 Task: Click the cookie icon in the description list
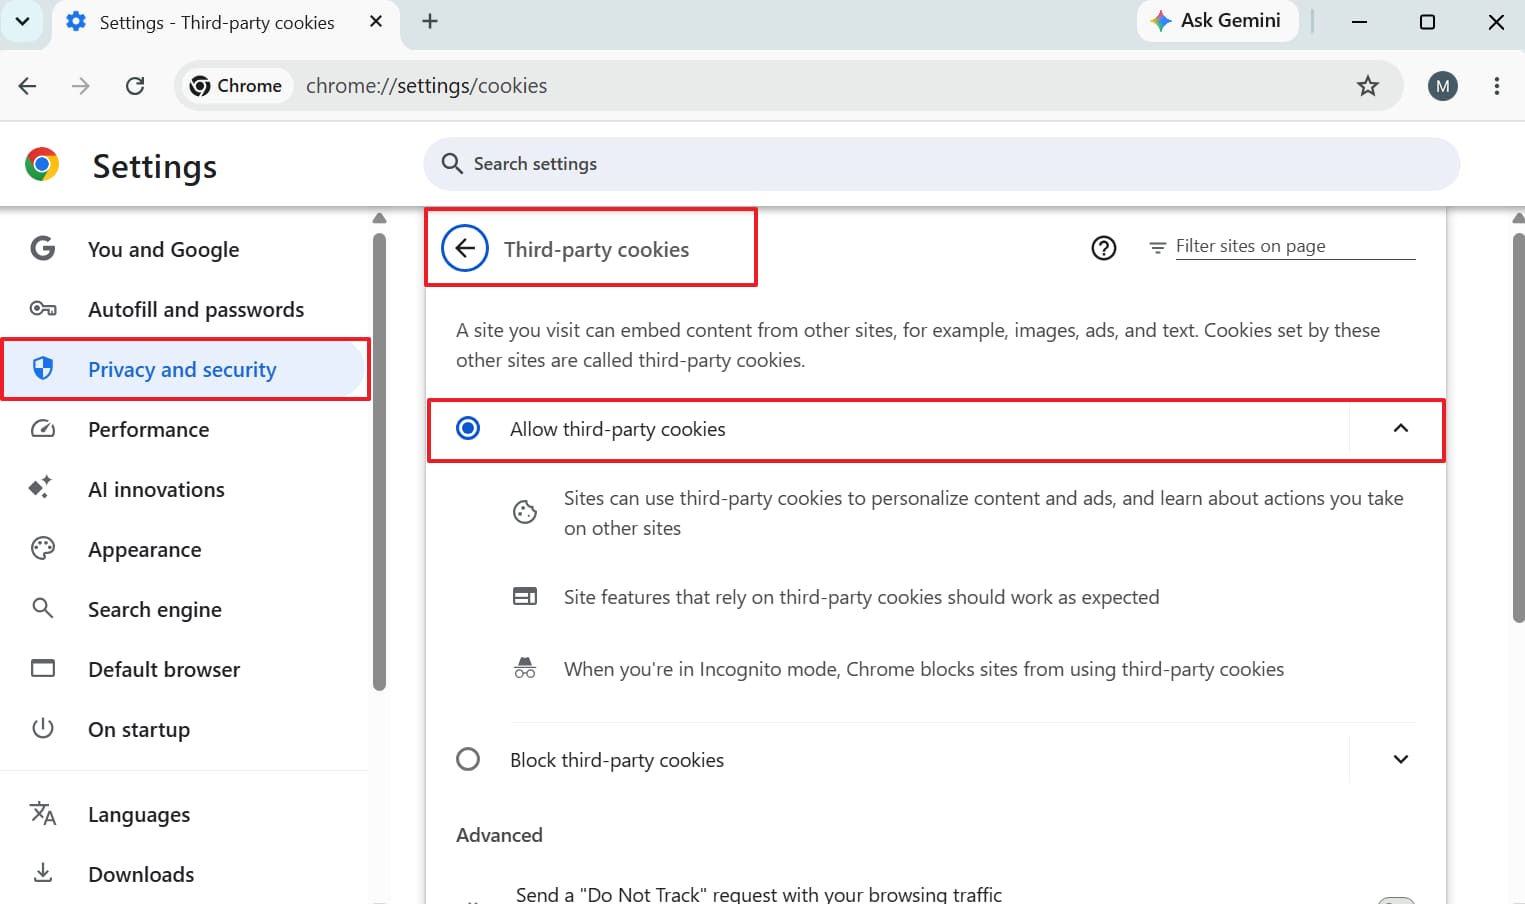tap(525, 512)
